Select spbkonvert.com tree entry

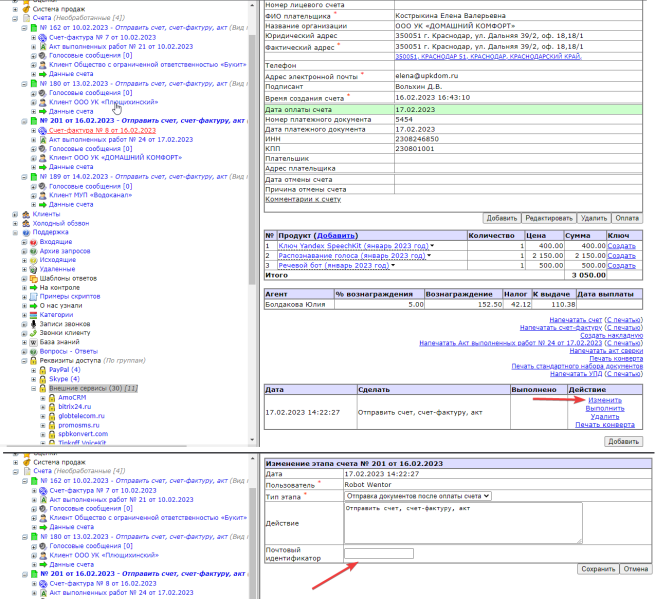(83, 434)
